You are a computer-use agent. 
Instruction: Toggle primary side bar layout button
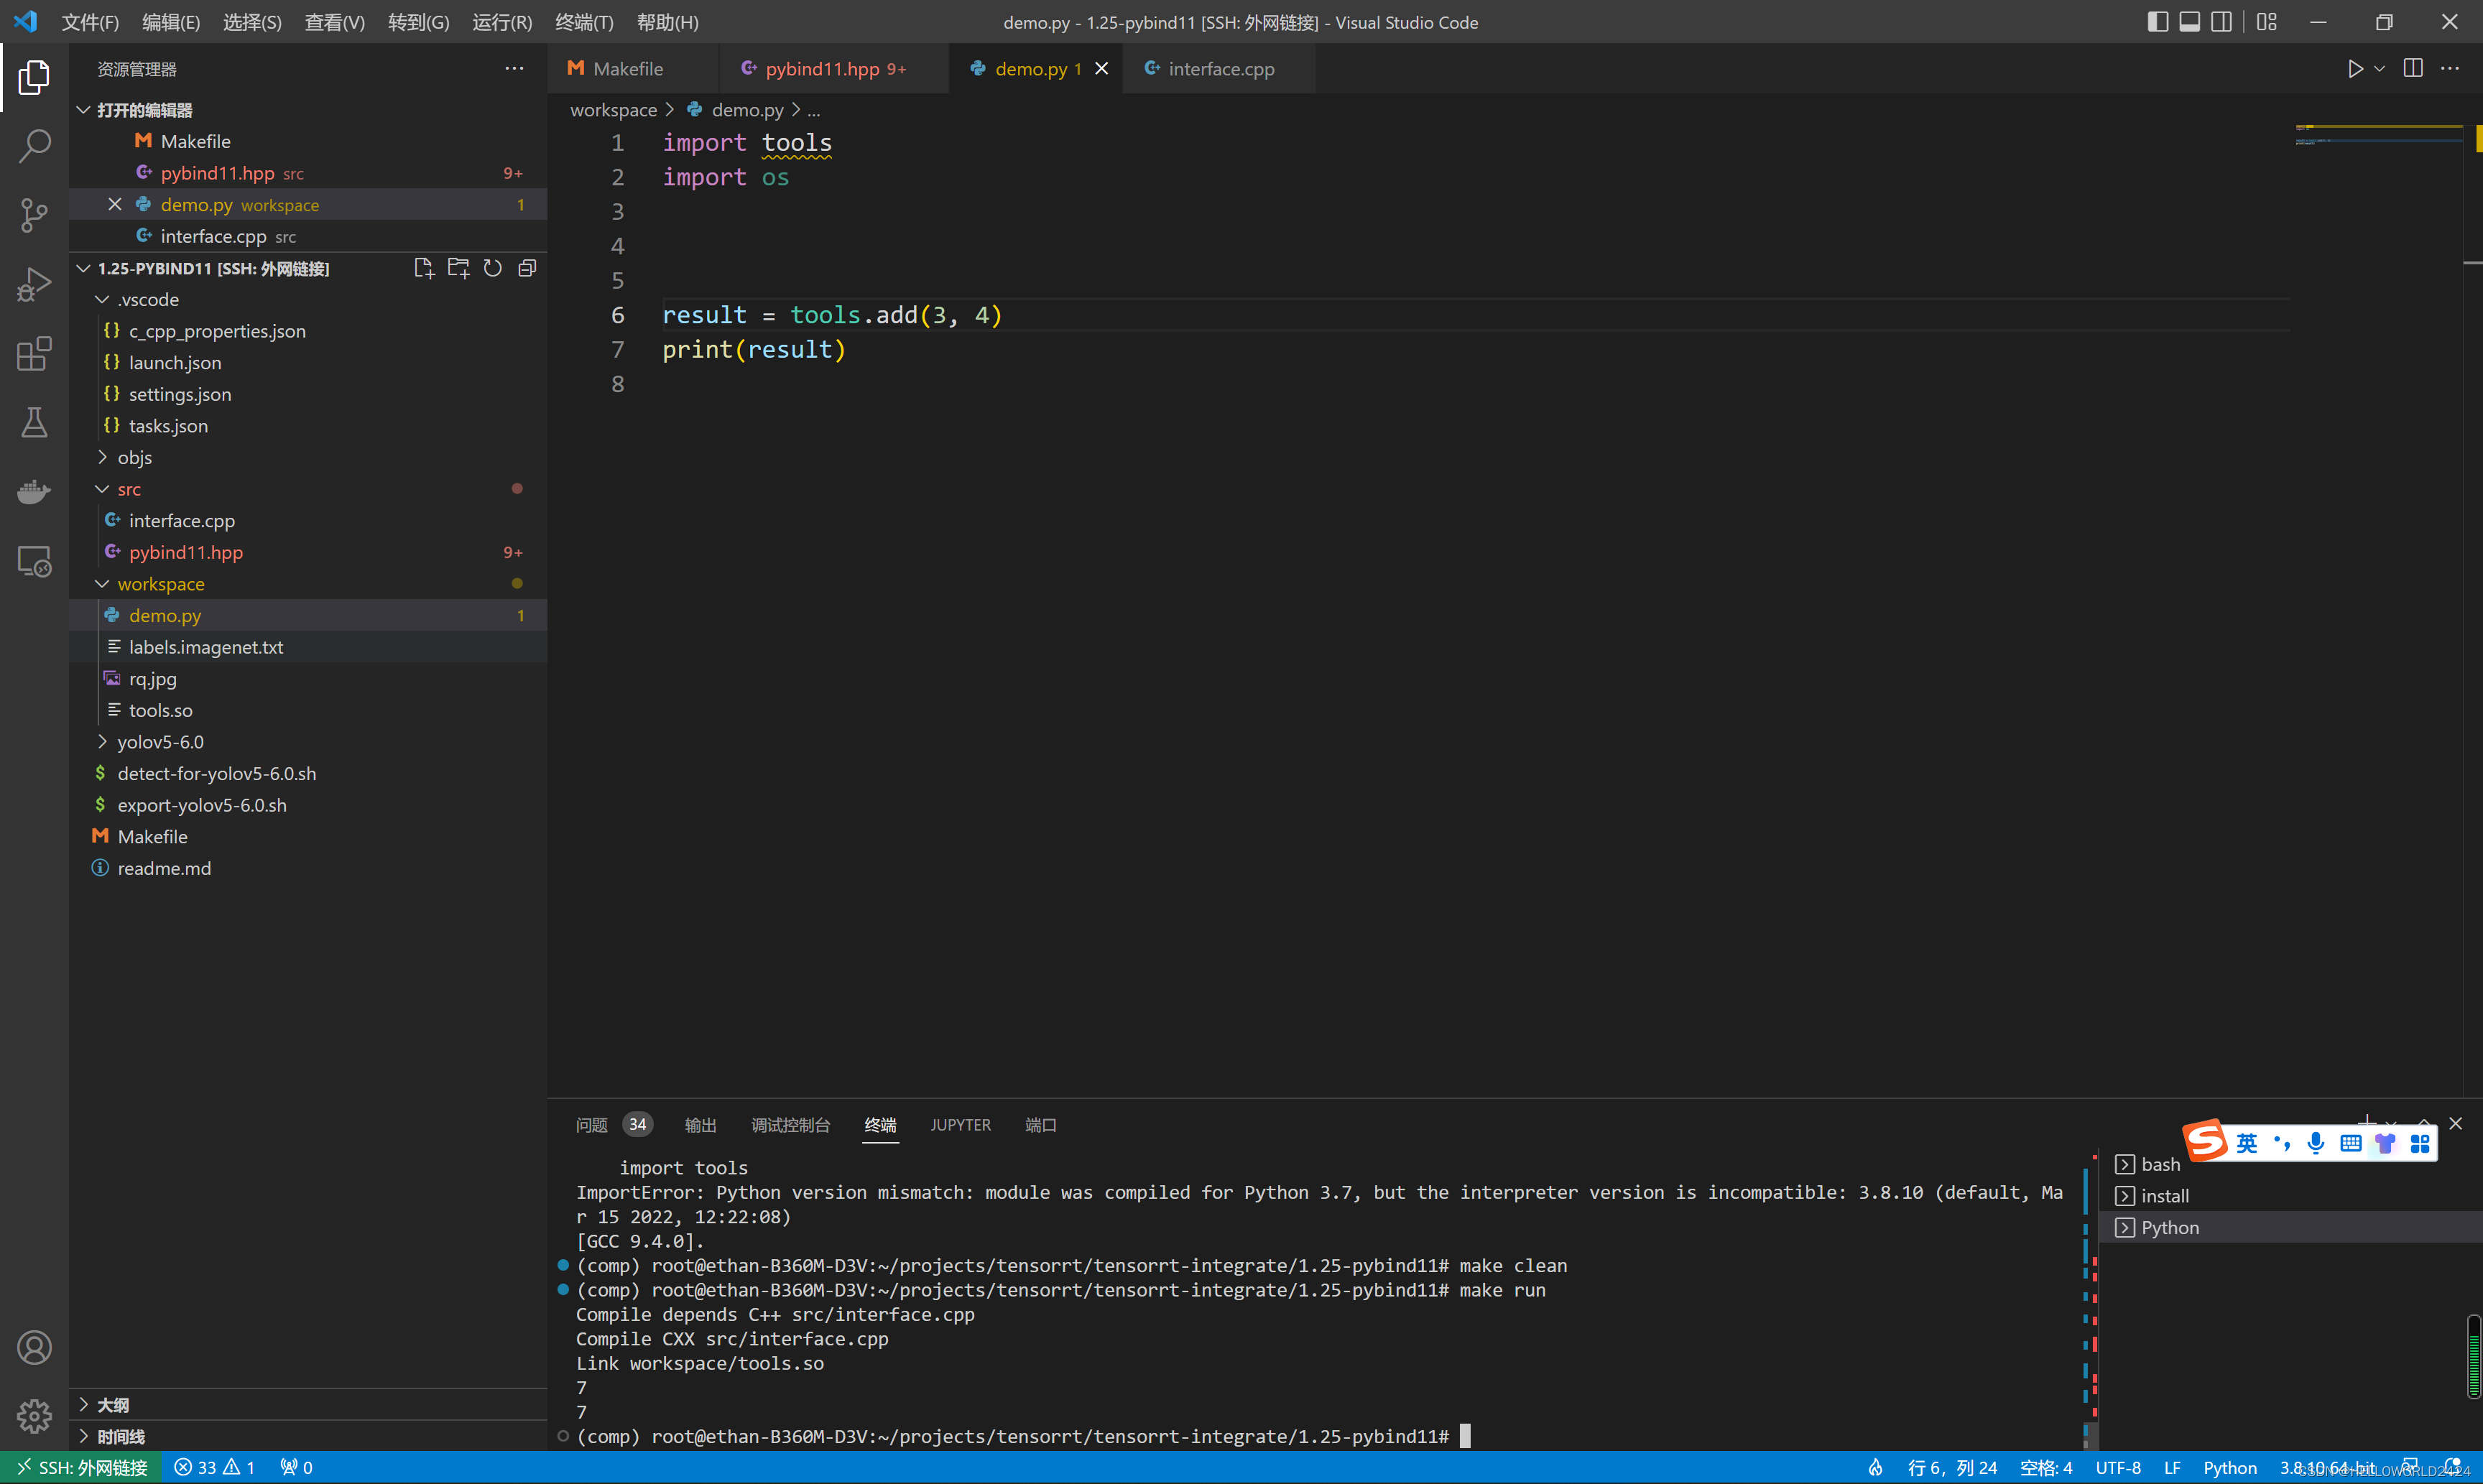2157,22
